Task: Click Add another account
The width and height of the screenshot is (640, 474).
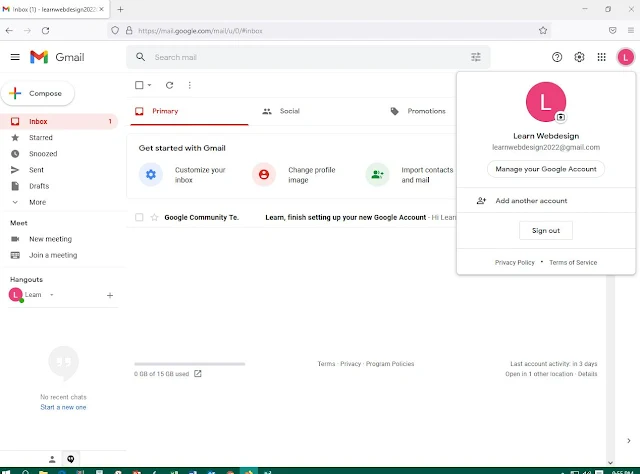Action: (x=546, y=200)
